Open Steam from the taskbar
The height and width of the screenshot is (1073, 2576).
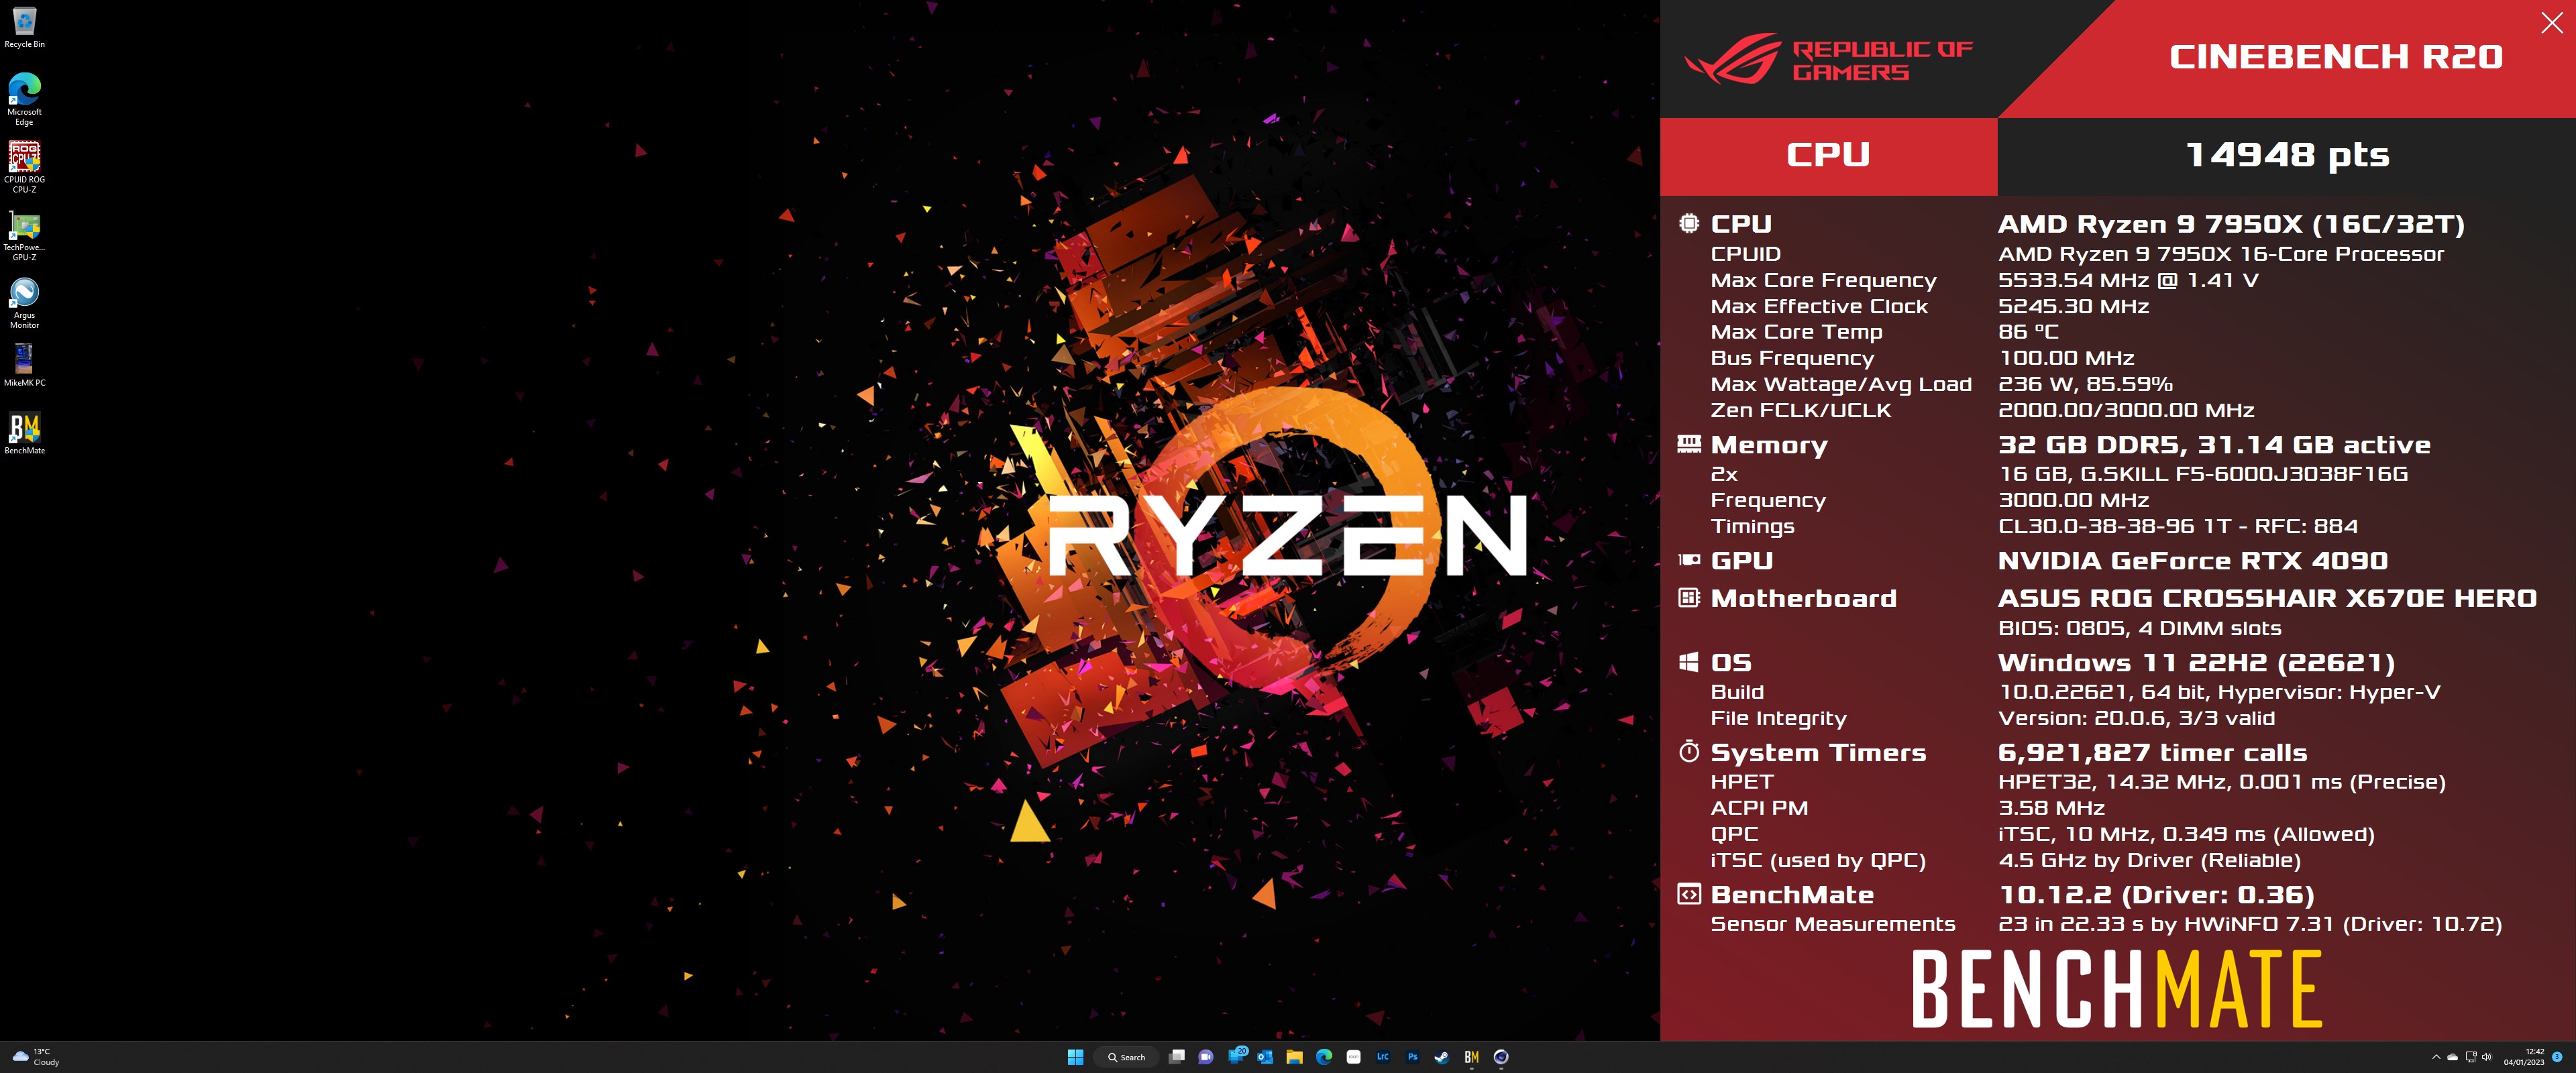point(1442,1057)
